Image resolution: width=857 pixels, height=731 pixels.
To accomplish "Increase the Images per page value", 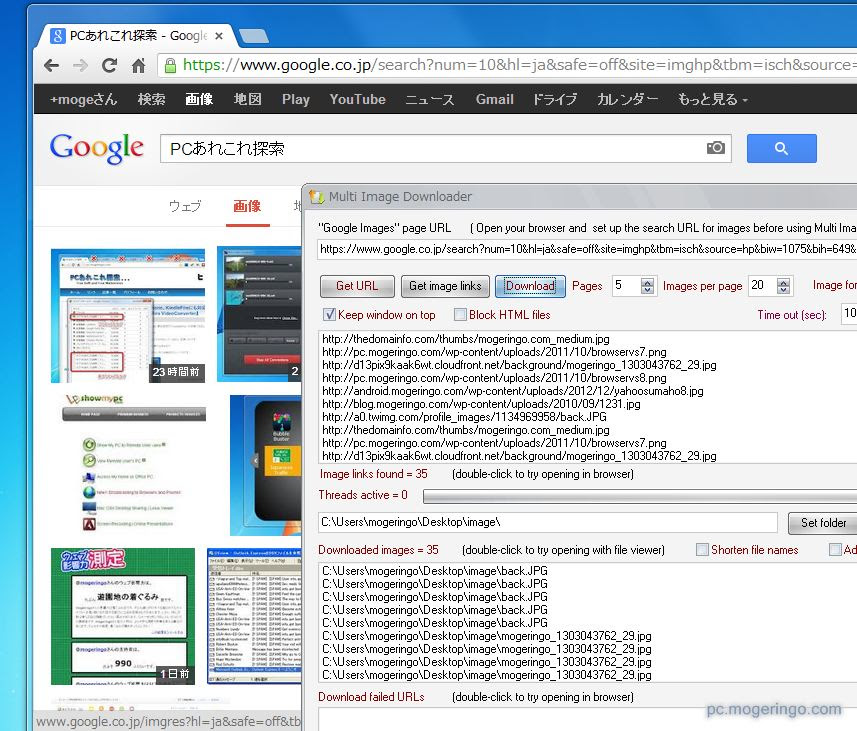I will click(x=783, y=282).
